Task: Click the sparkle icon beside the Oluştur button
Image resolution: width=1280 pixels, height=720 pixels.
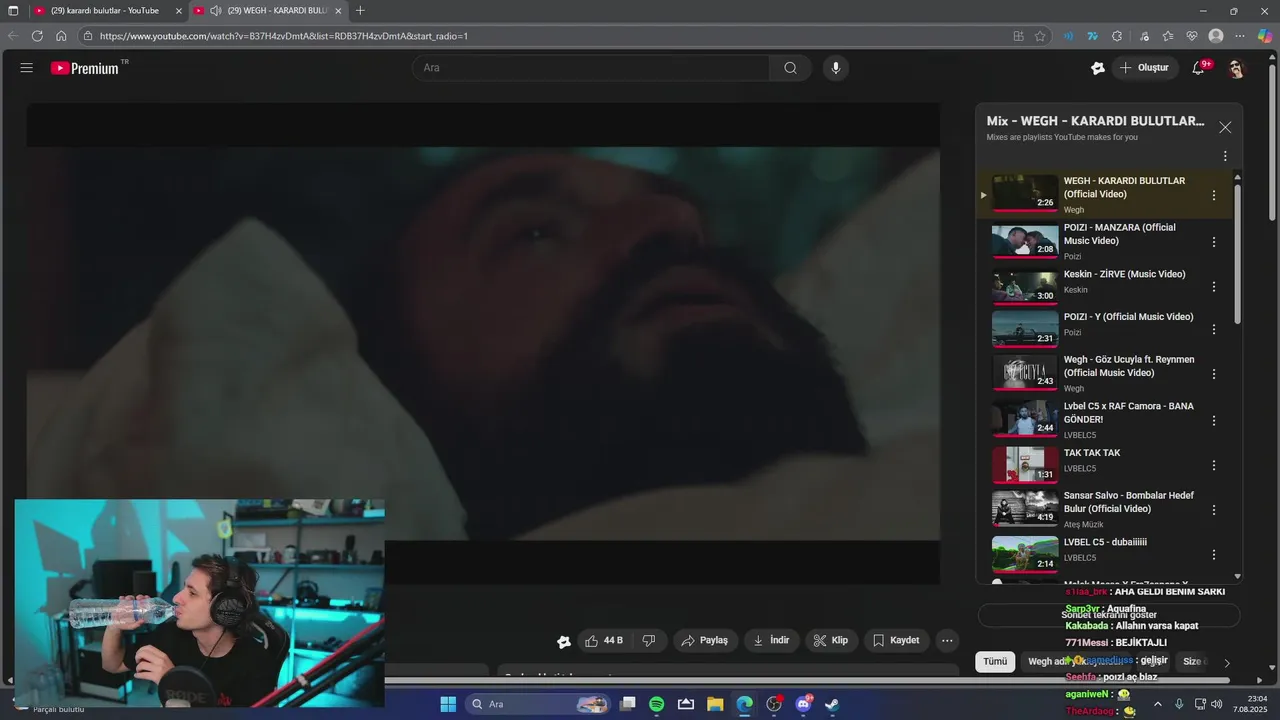Action: click(1098, 68)
